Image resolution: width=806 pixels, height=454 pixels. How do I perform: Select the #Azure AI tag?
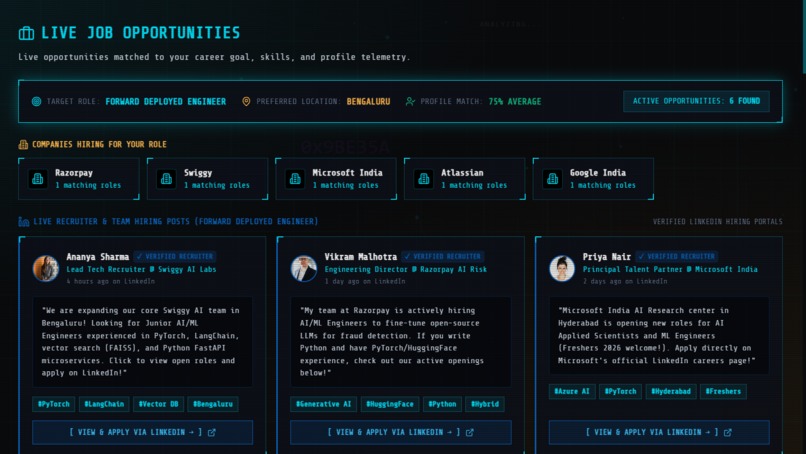coord(572,391)
